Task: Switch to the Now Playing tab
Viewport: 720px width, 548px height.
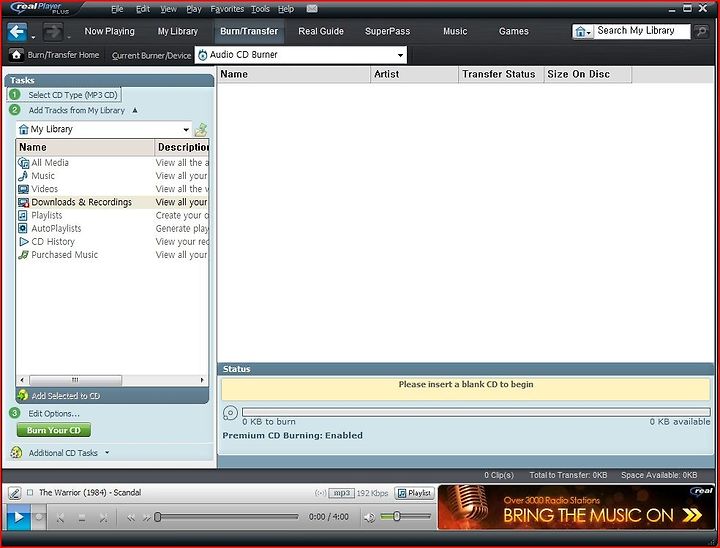Action: coord(109,31)
